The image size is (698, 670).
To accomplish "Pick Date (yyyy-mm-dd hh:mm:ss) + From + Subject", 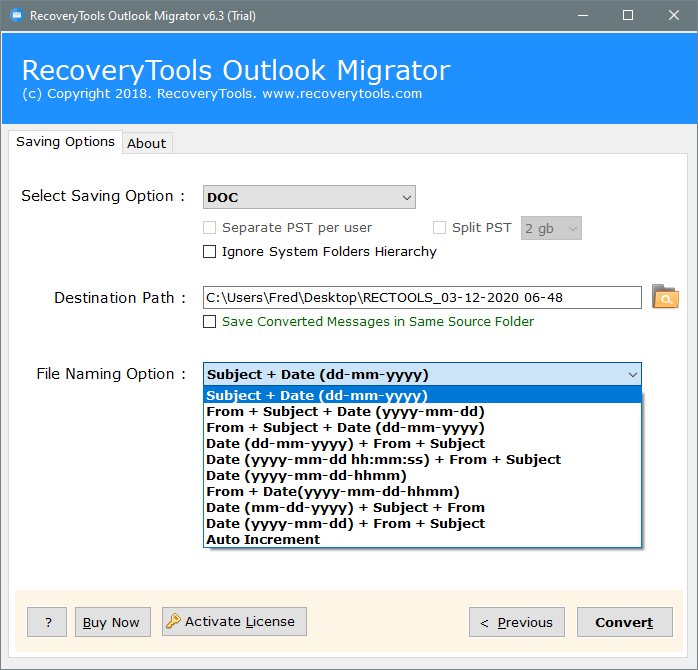I will [422, 459].
